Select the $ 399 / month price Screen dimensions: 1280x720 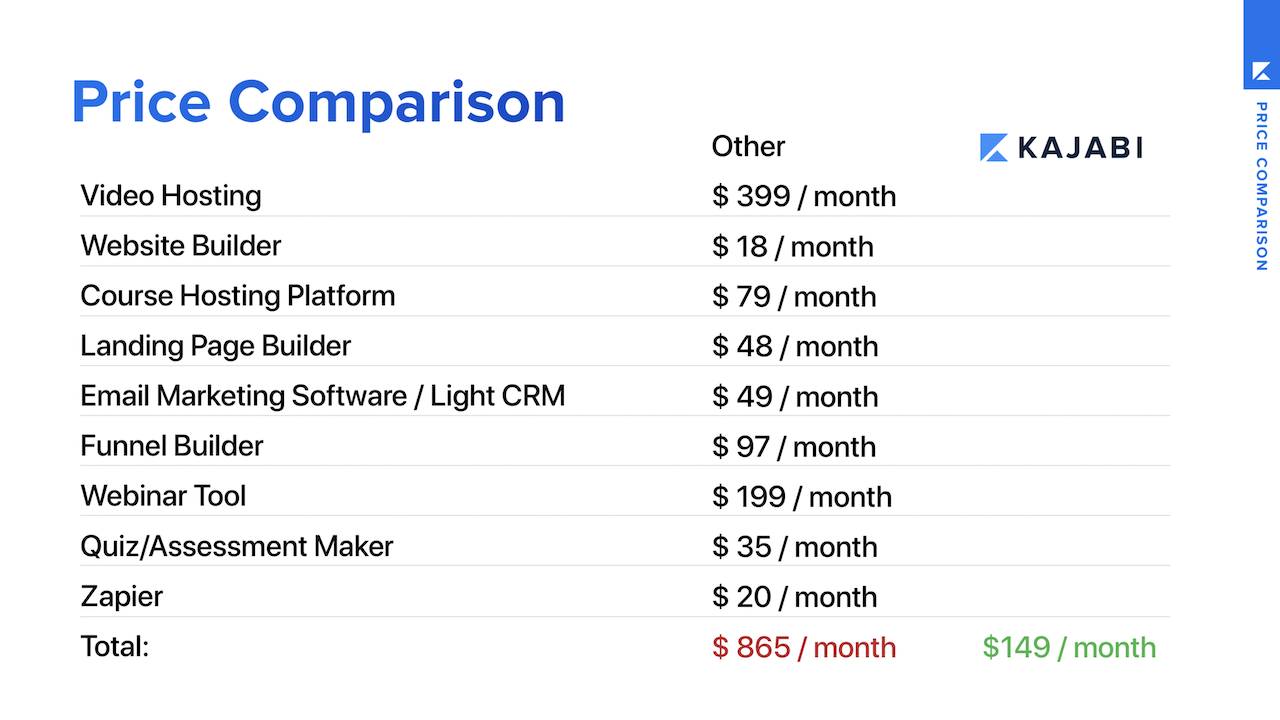pyautogui.click(x=804, y=196)
